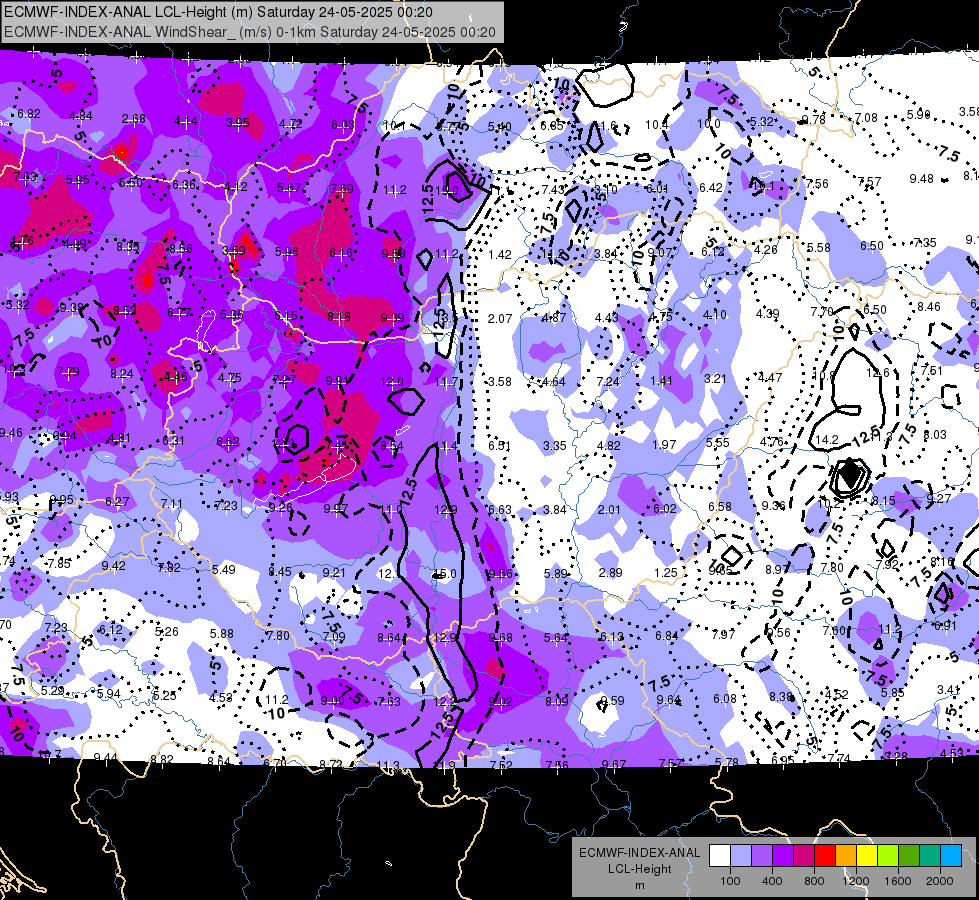Click the sky blue swatch ending the legend

coord(951,856)
